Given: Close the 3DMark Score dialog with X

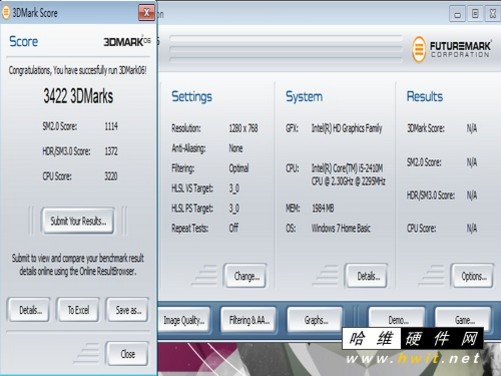Looking at the screenshot, I should pyautogui.click(x=146, y=13).
